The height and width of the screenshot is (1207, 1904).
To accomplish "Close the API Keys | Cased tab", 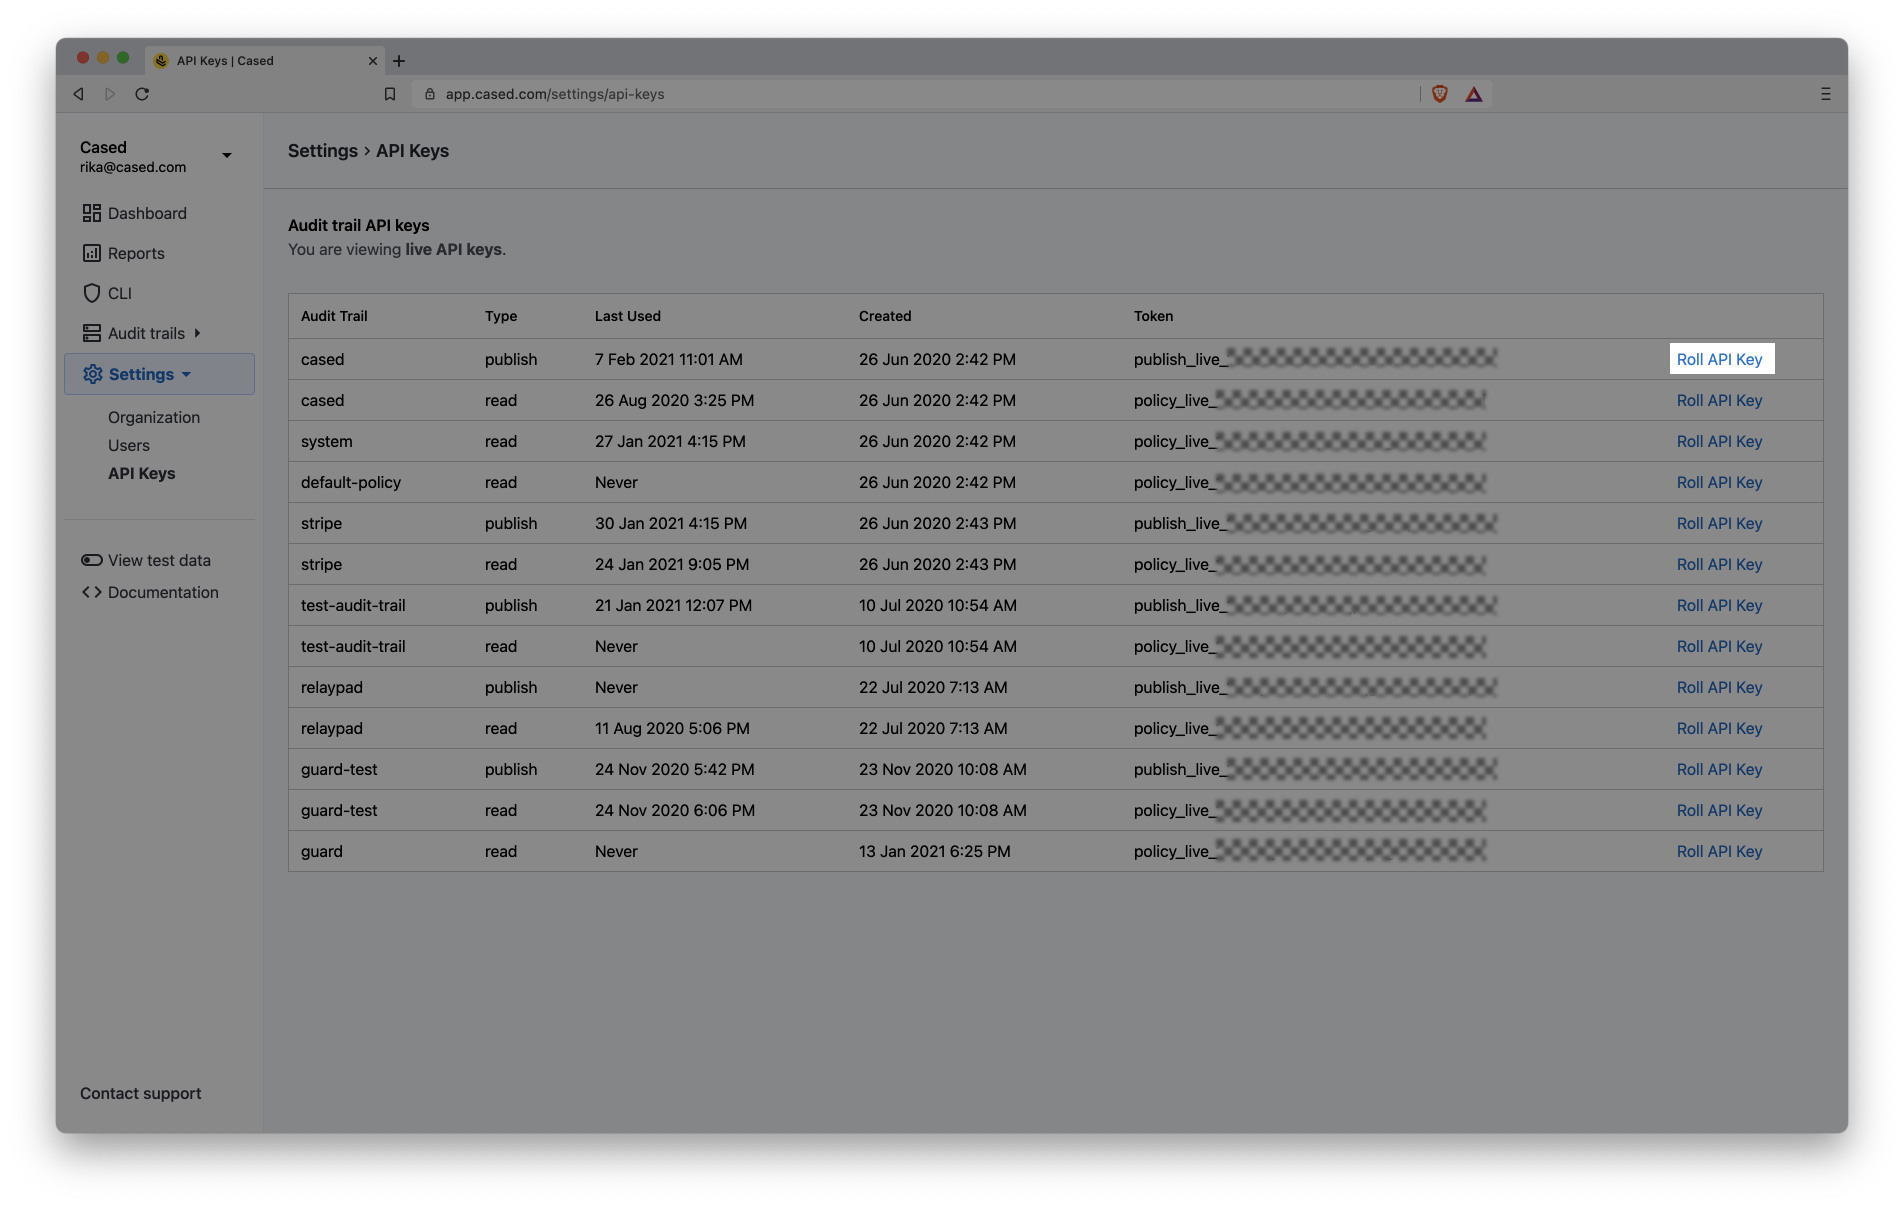I will (373, 61).
